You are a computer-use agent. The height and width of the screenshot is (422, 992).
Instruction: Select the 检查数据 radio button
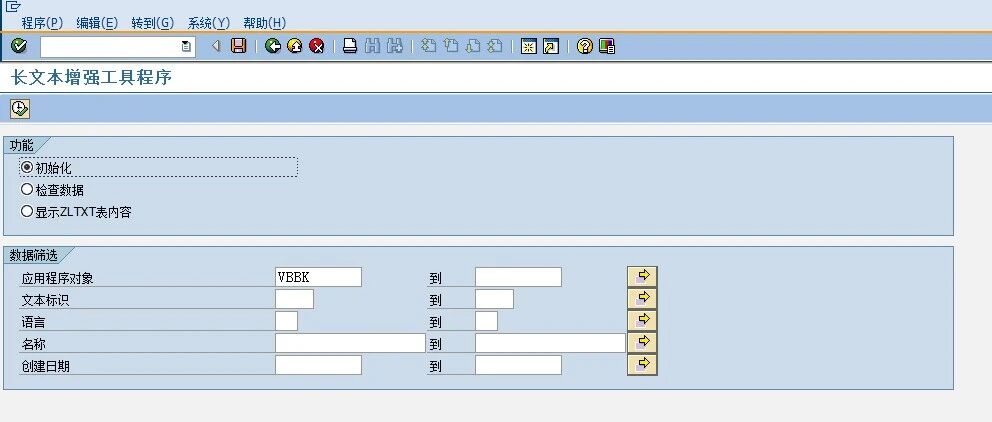point(27,189)
